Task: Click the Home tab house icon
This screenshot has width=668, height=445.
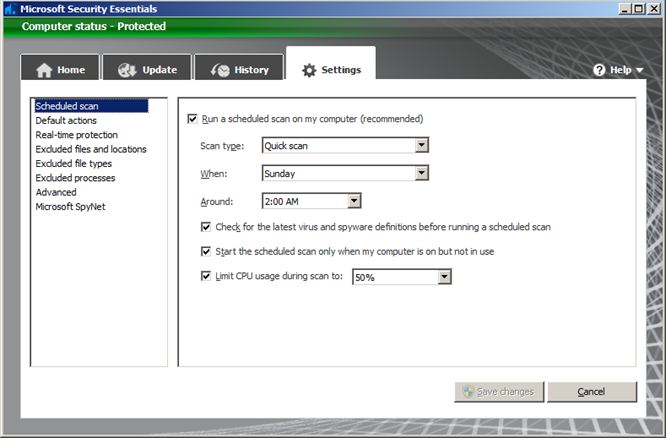Action: click(44, 70)
